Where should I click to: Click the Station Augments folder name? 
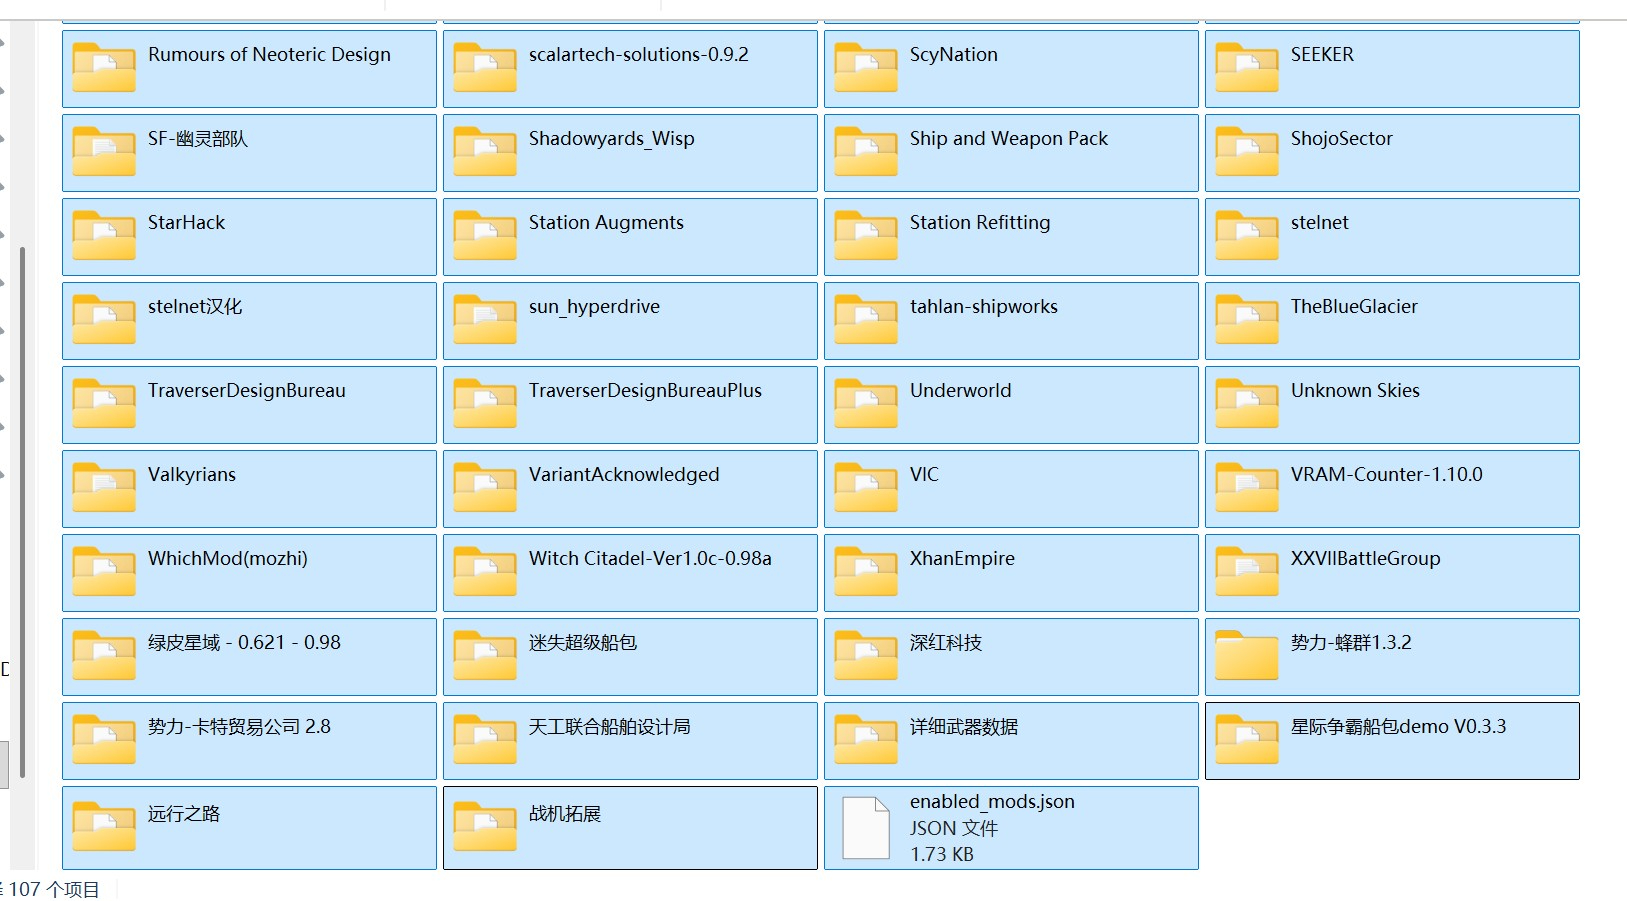[606, 223]
